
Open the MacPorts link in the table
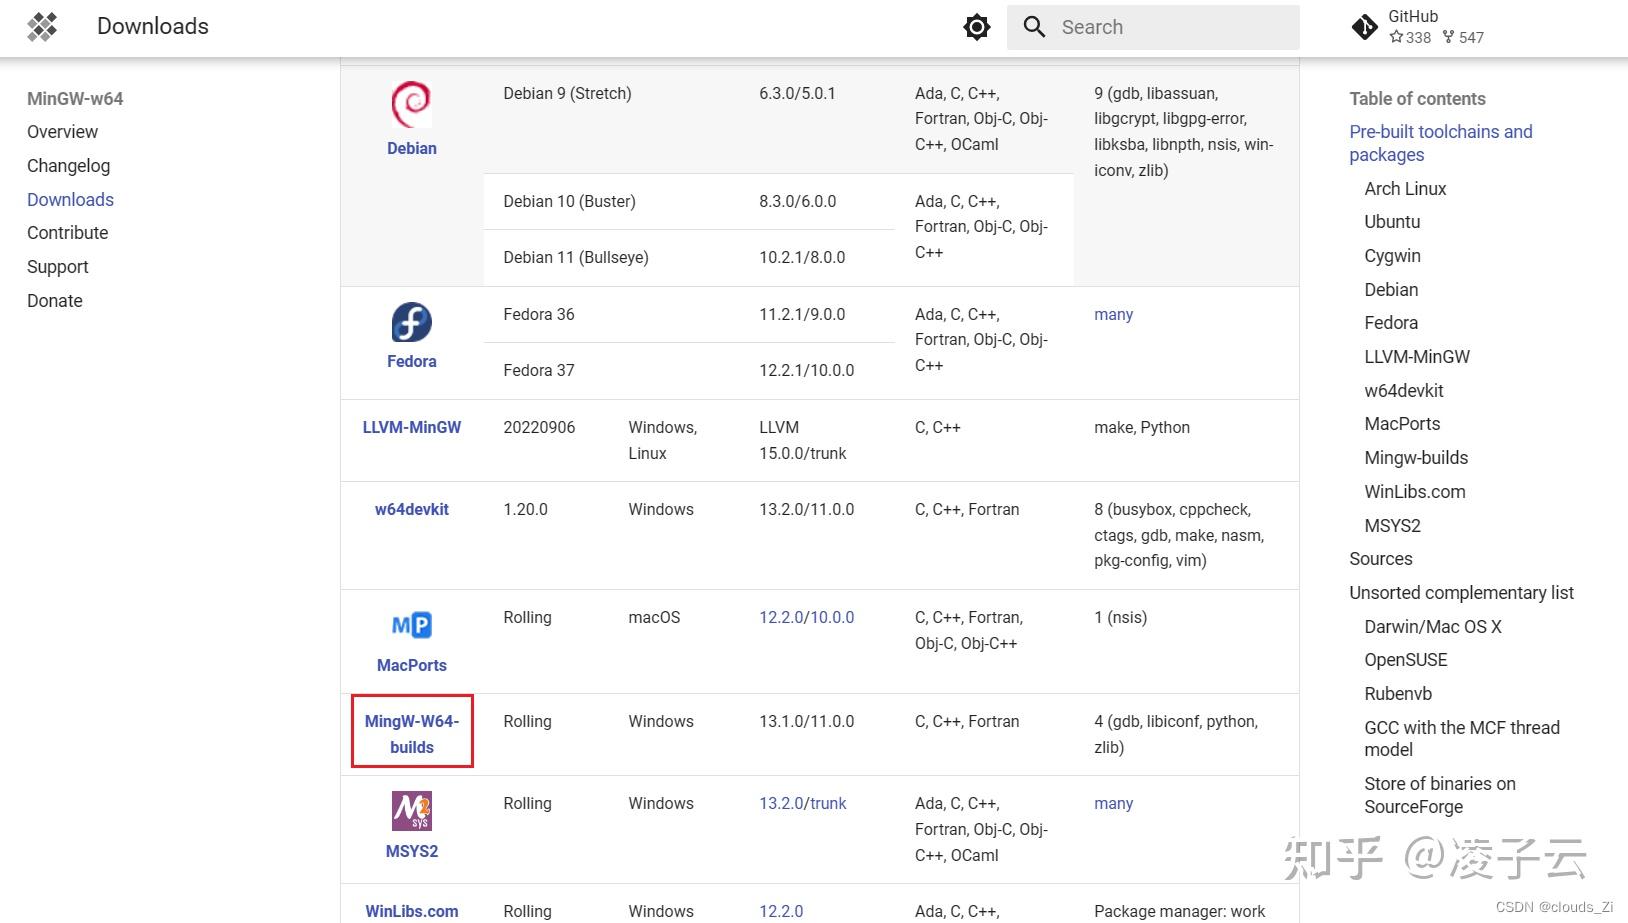click(x=412, y=665)
